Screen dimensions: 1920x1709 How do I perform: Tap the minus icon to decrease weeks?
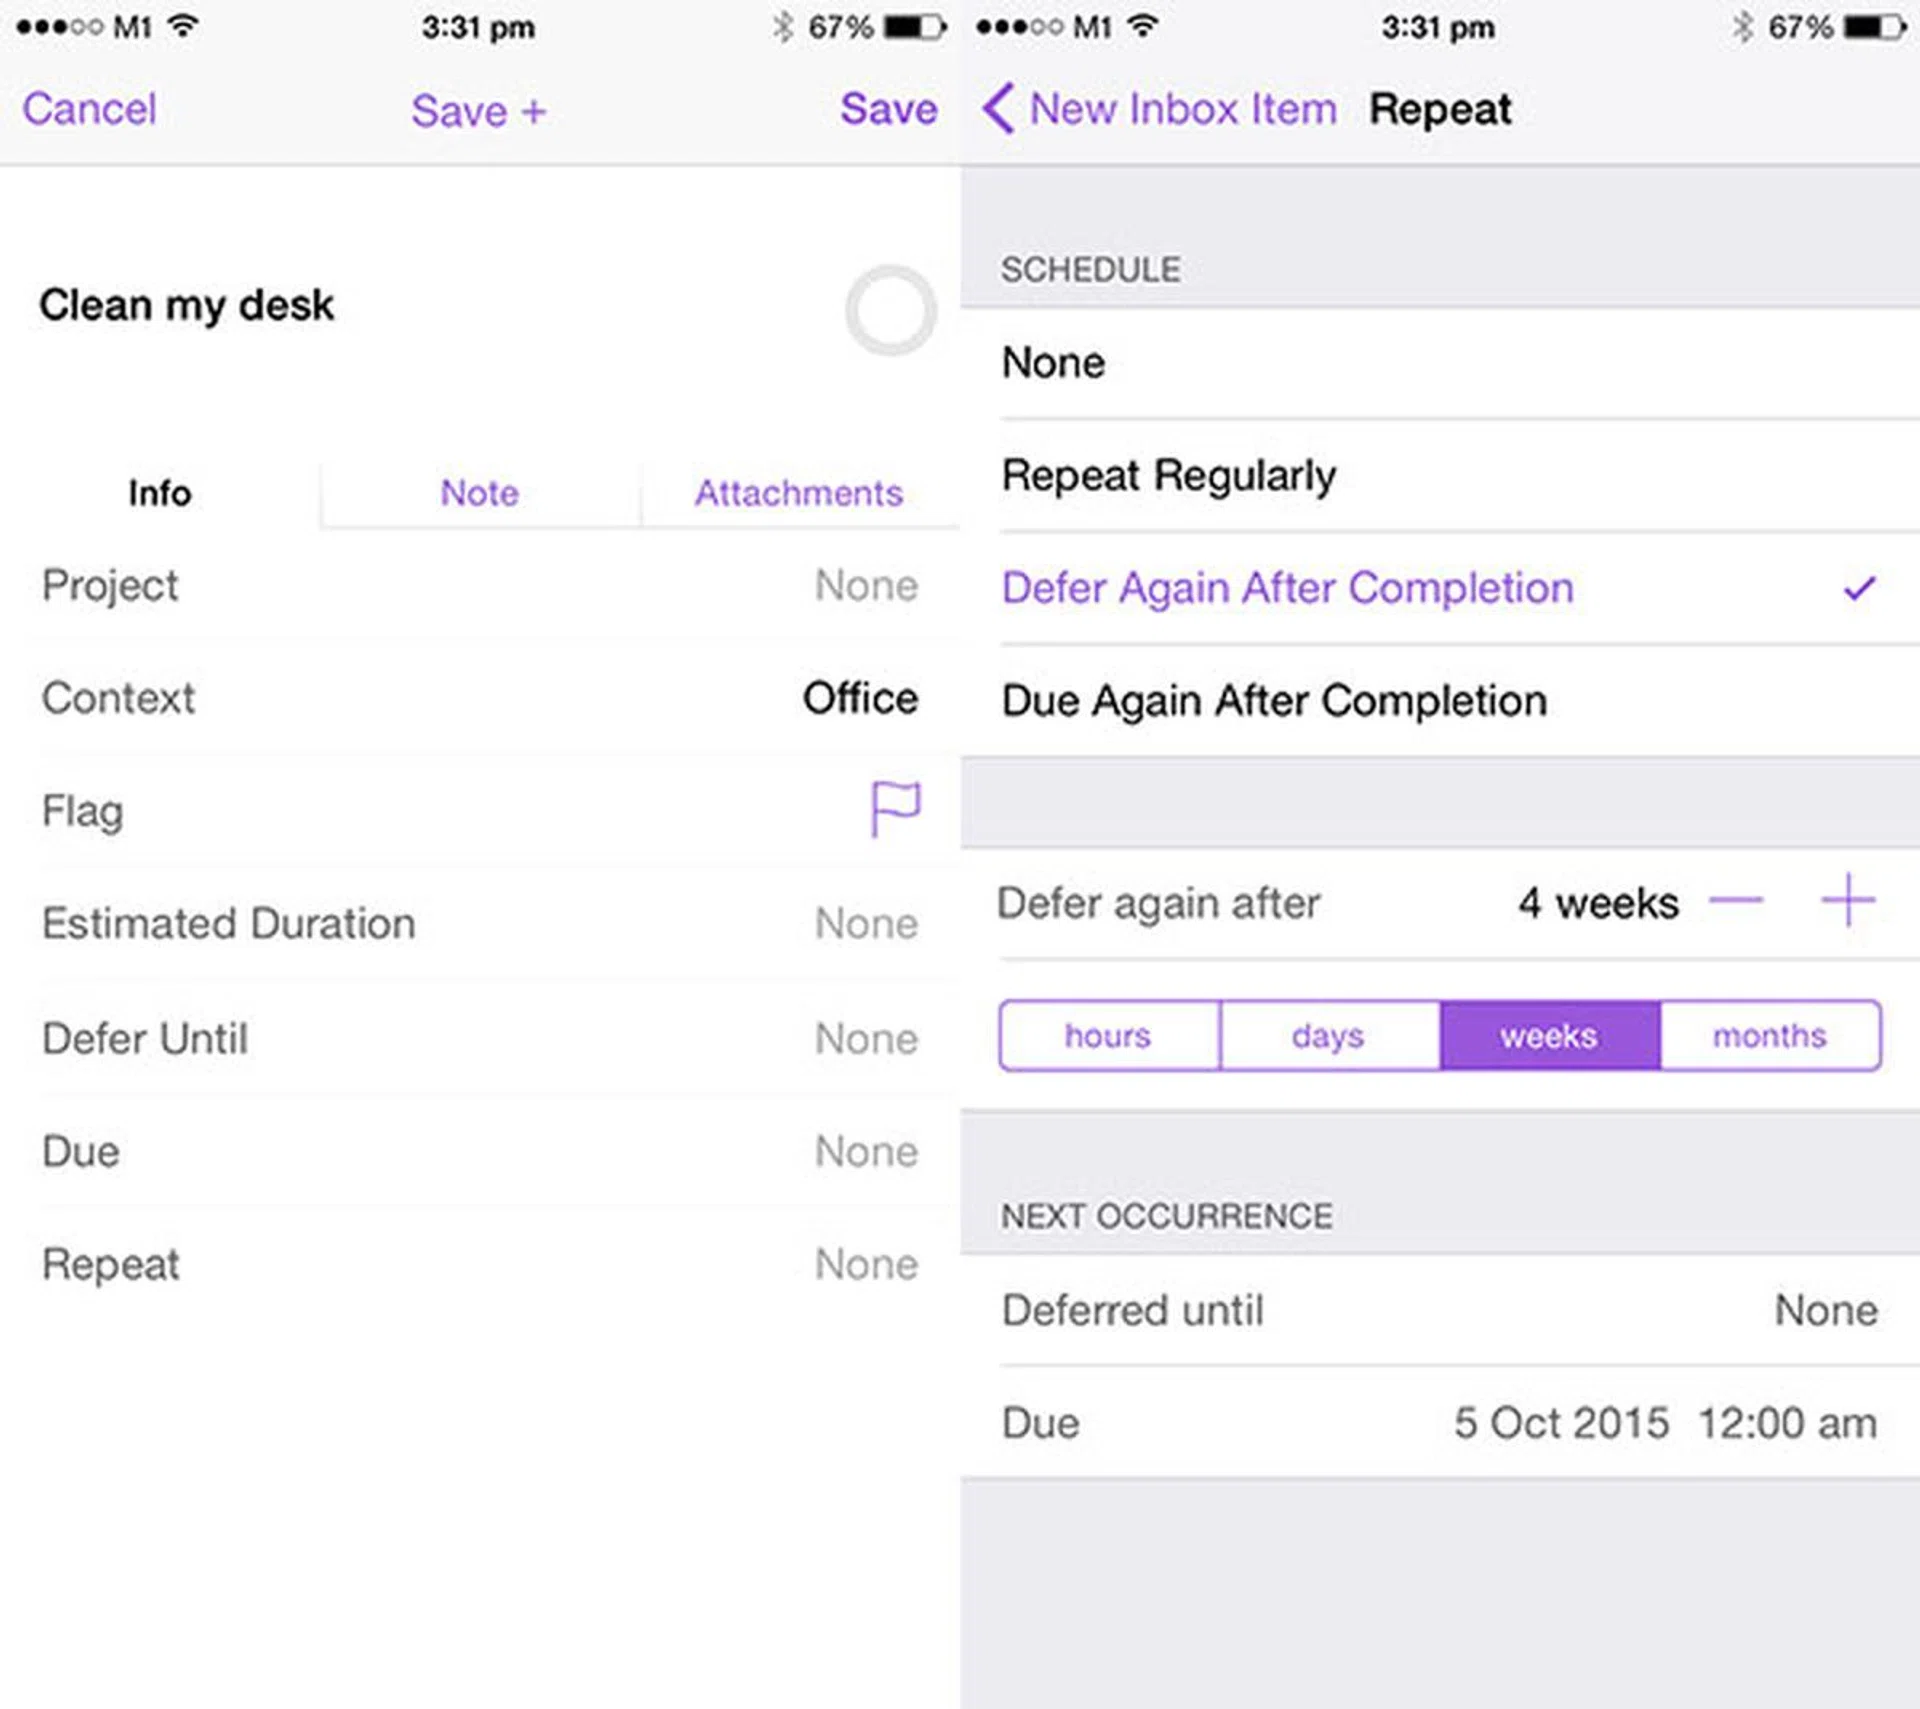[x=1735, y=901]
